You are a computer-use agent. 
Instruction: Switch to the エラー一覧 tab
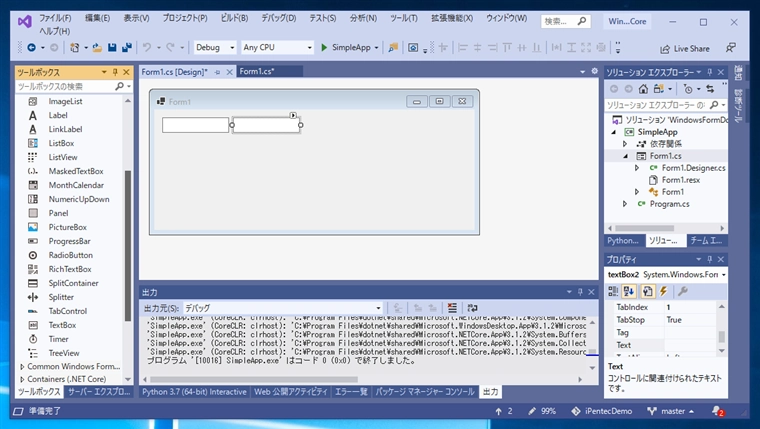(351, 392)
